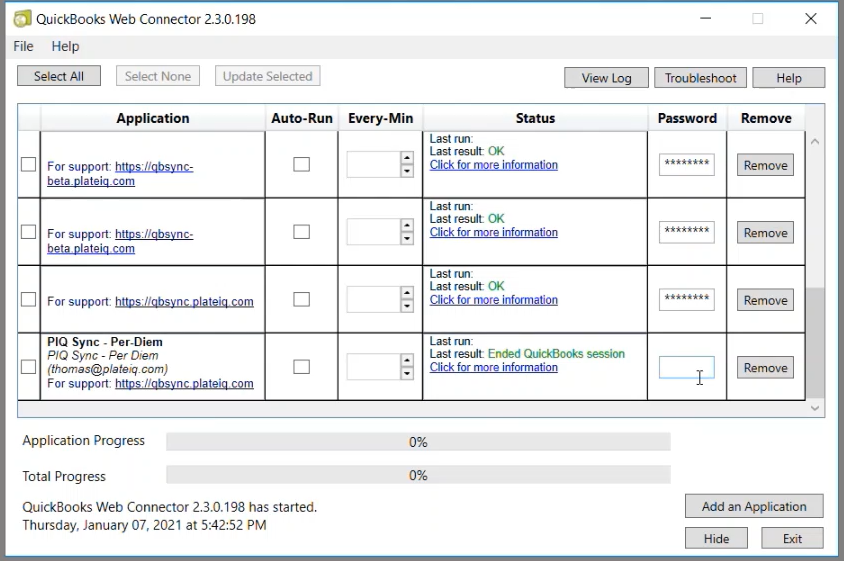This screenshot has width=844, height=561.
Task: Open support link in row above PIQ Sync
Action: 184,301
